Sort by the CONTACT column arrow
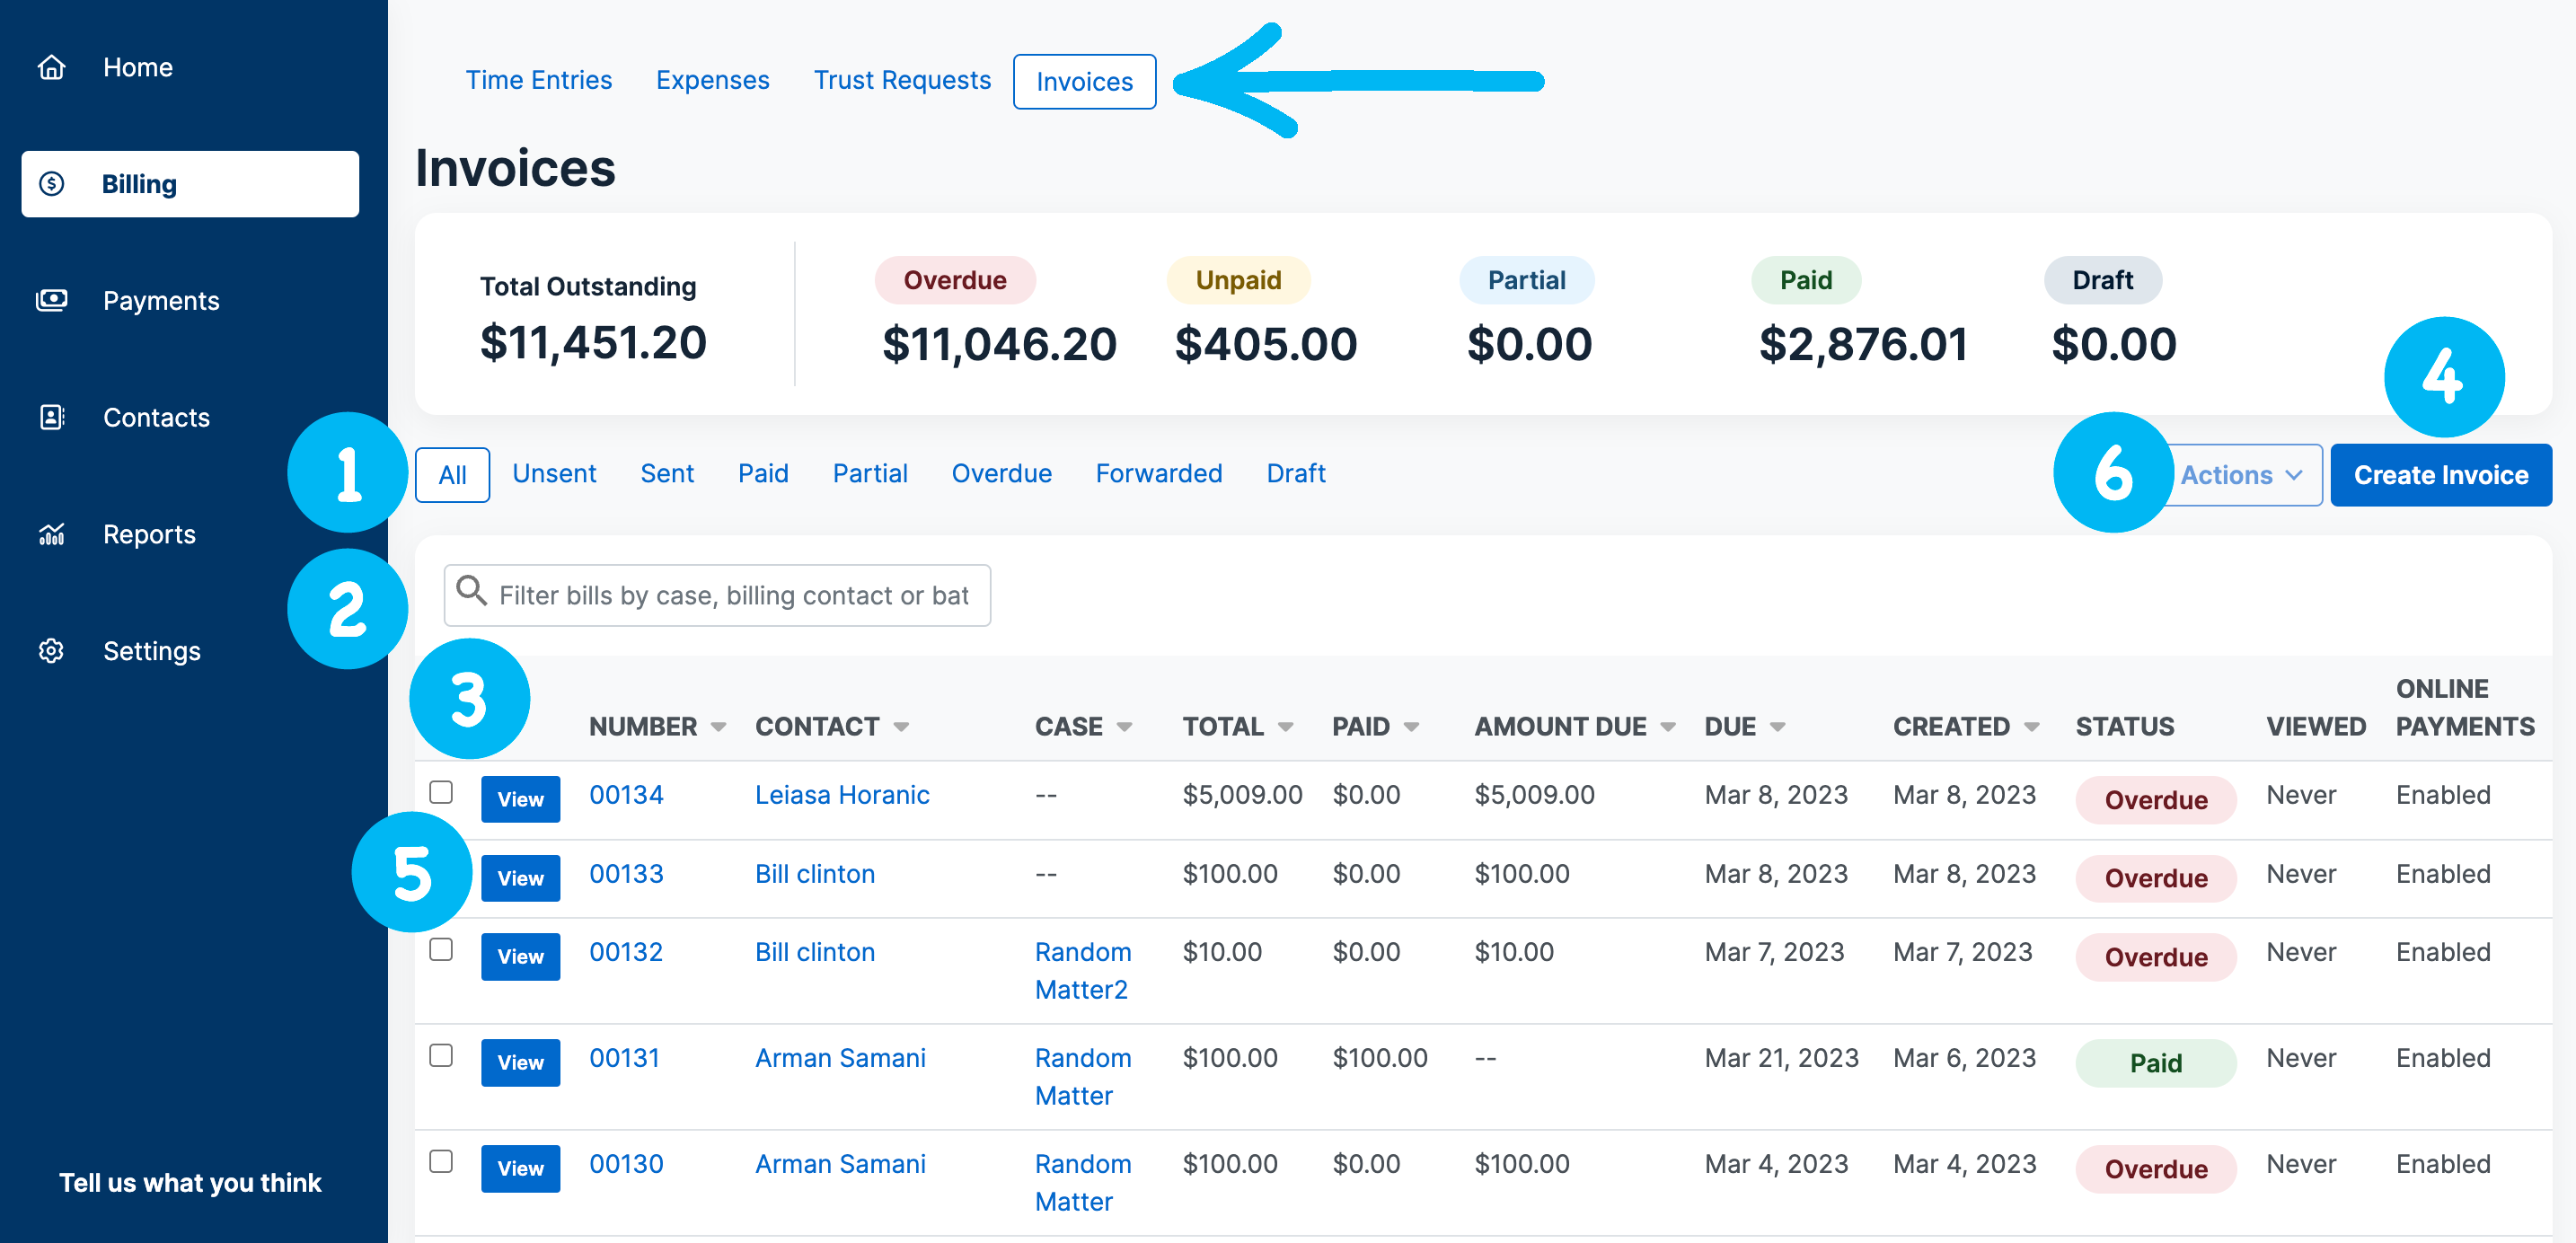Viewport: 2576px width, 1243px height. pos(900,726)
